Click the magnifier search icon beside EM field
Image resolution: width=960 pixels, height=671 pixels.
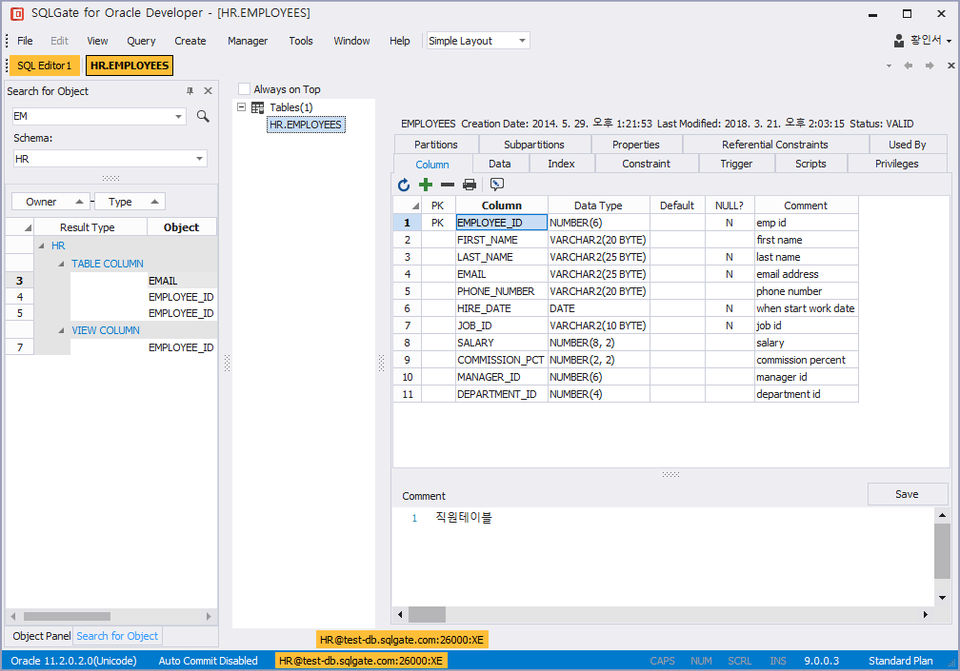tap(203, 117)
